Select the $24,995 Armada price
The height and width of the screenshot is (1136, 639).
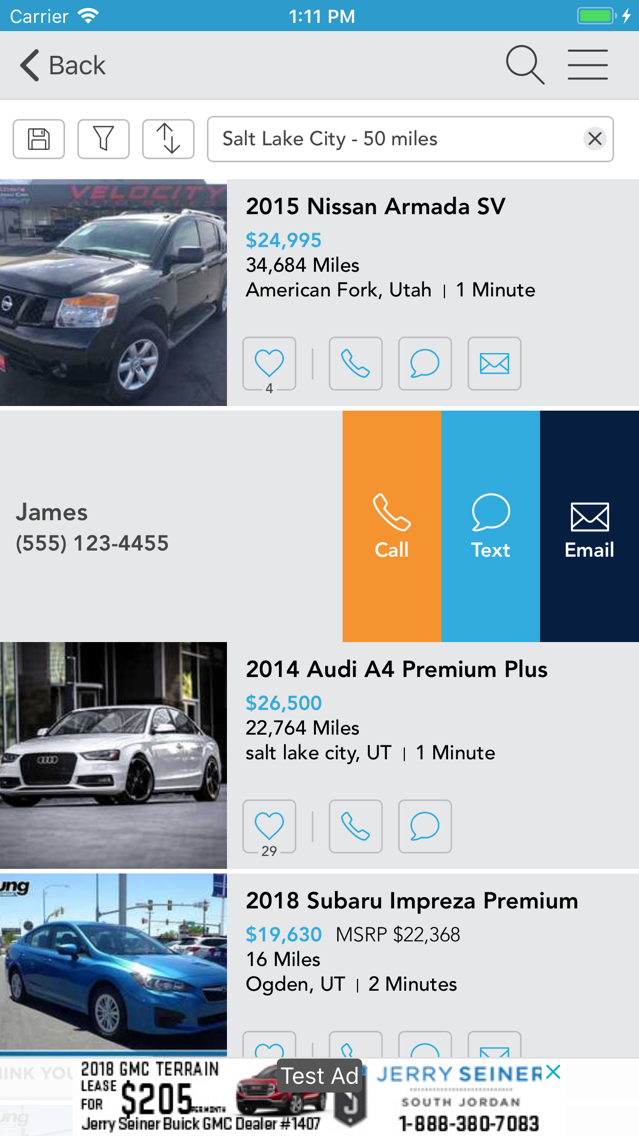(x=283, y=240)
